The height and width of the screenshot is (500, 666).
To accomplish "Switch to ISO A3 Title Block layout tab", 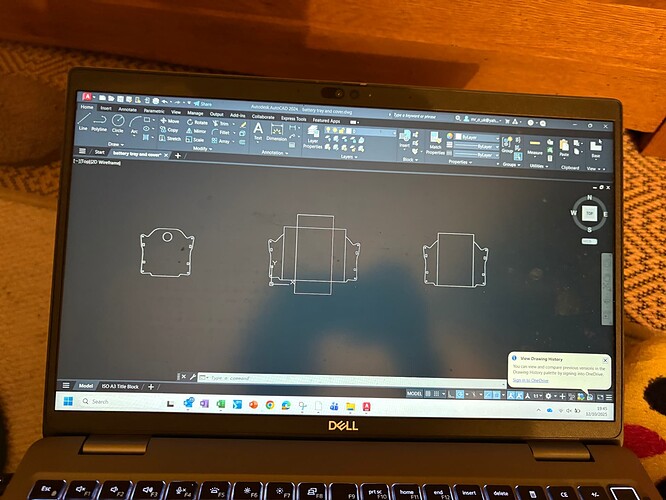I will (120, 385).
